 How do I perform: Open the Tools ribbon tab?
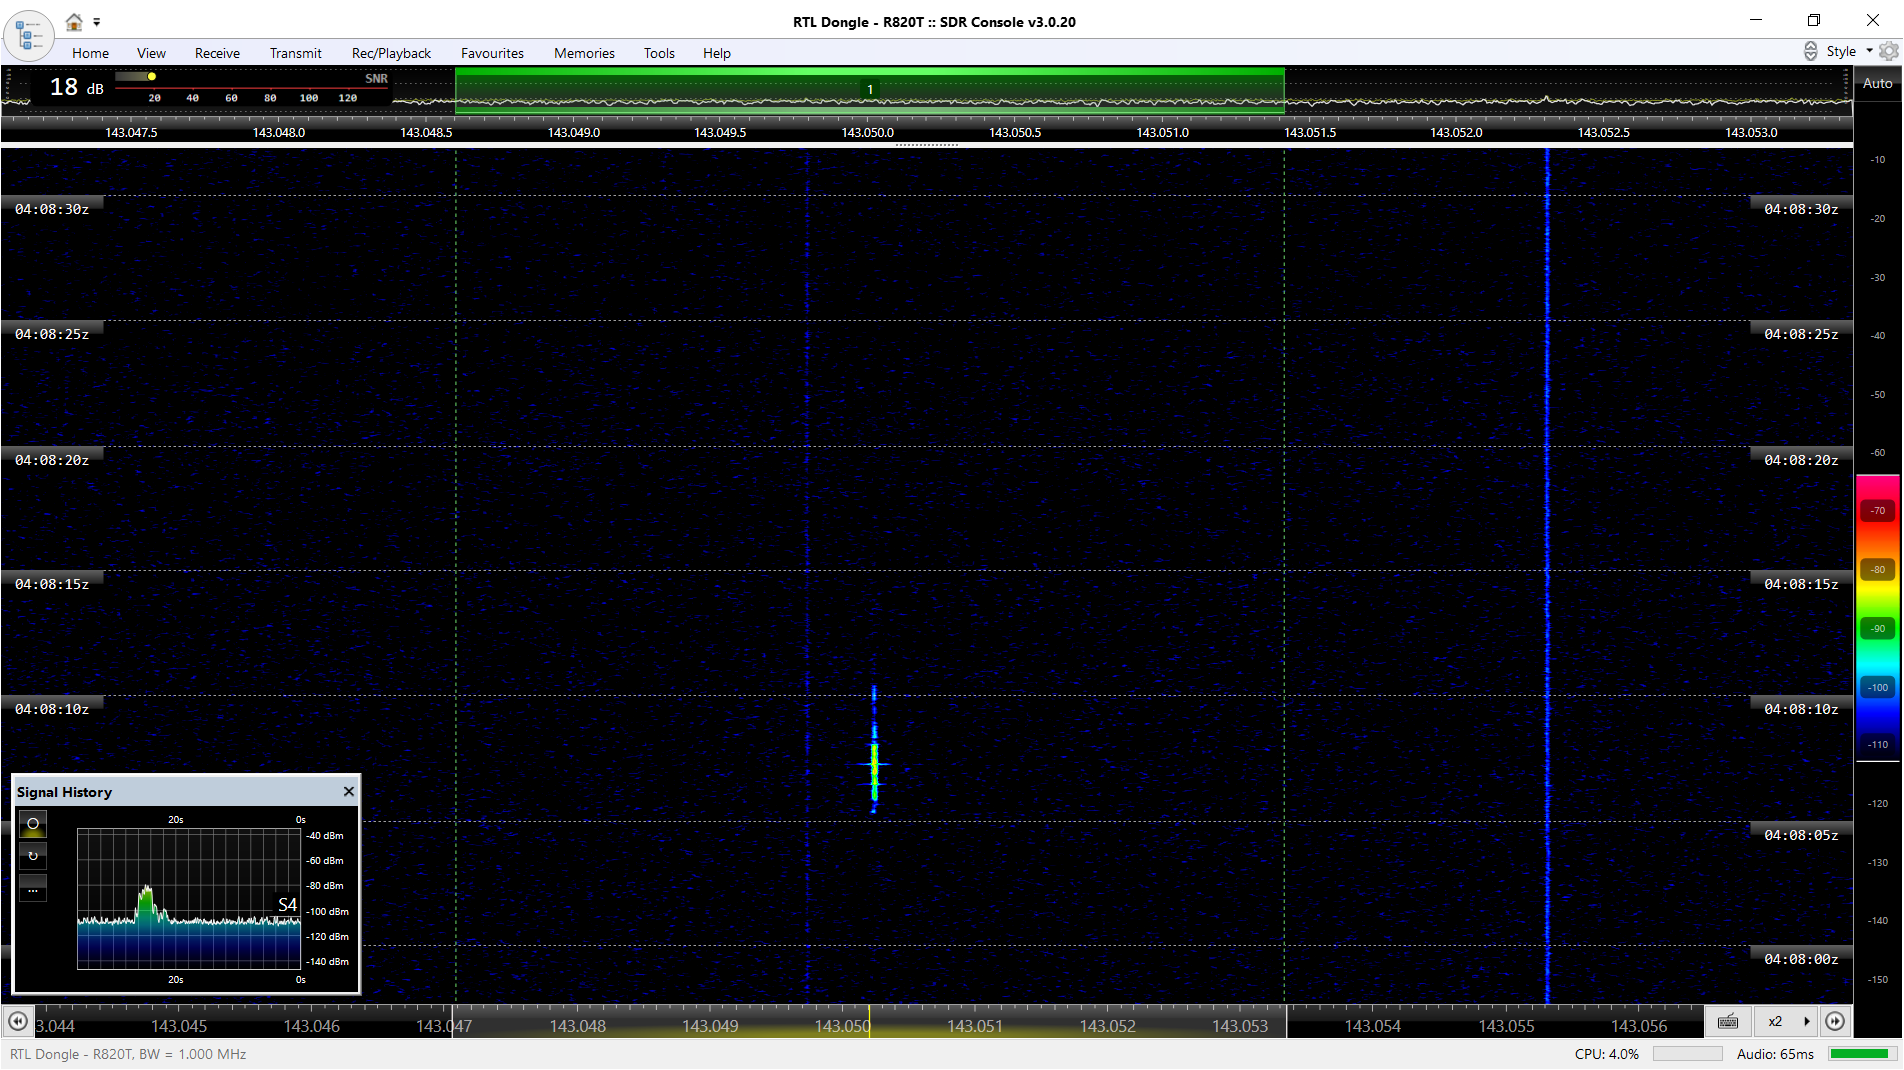[659, 53]
